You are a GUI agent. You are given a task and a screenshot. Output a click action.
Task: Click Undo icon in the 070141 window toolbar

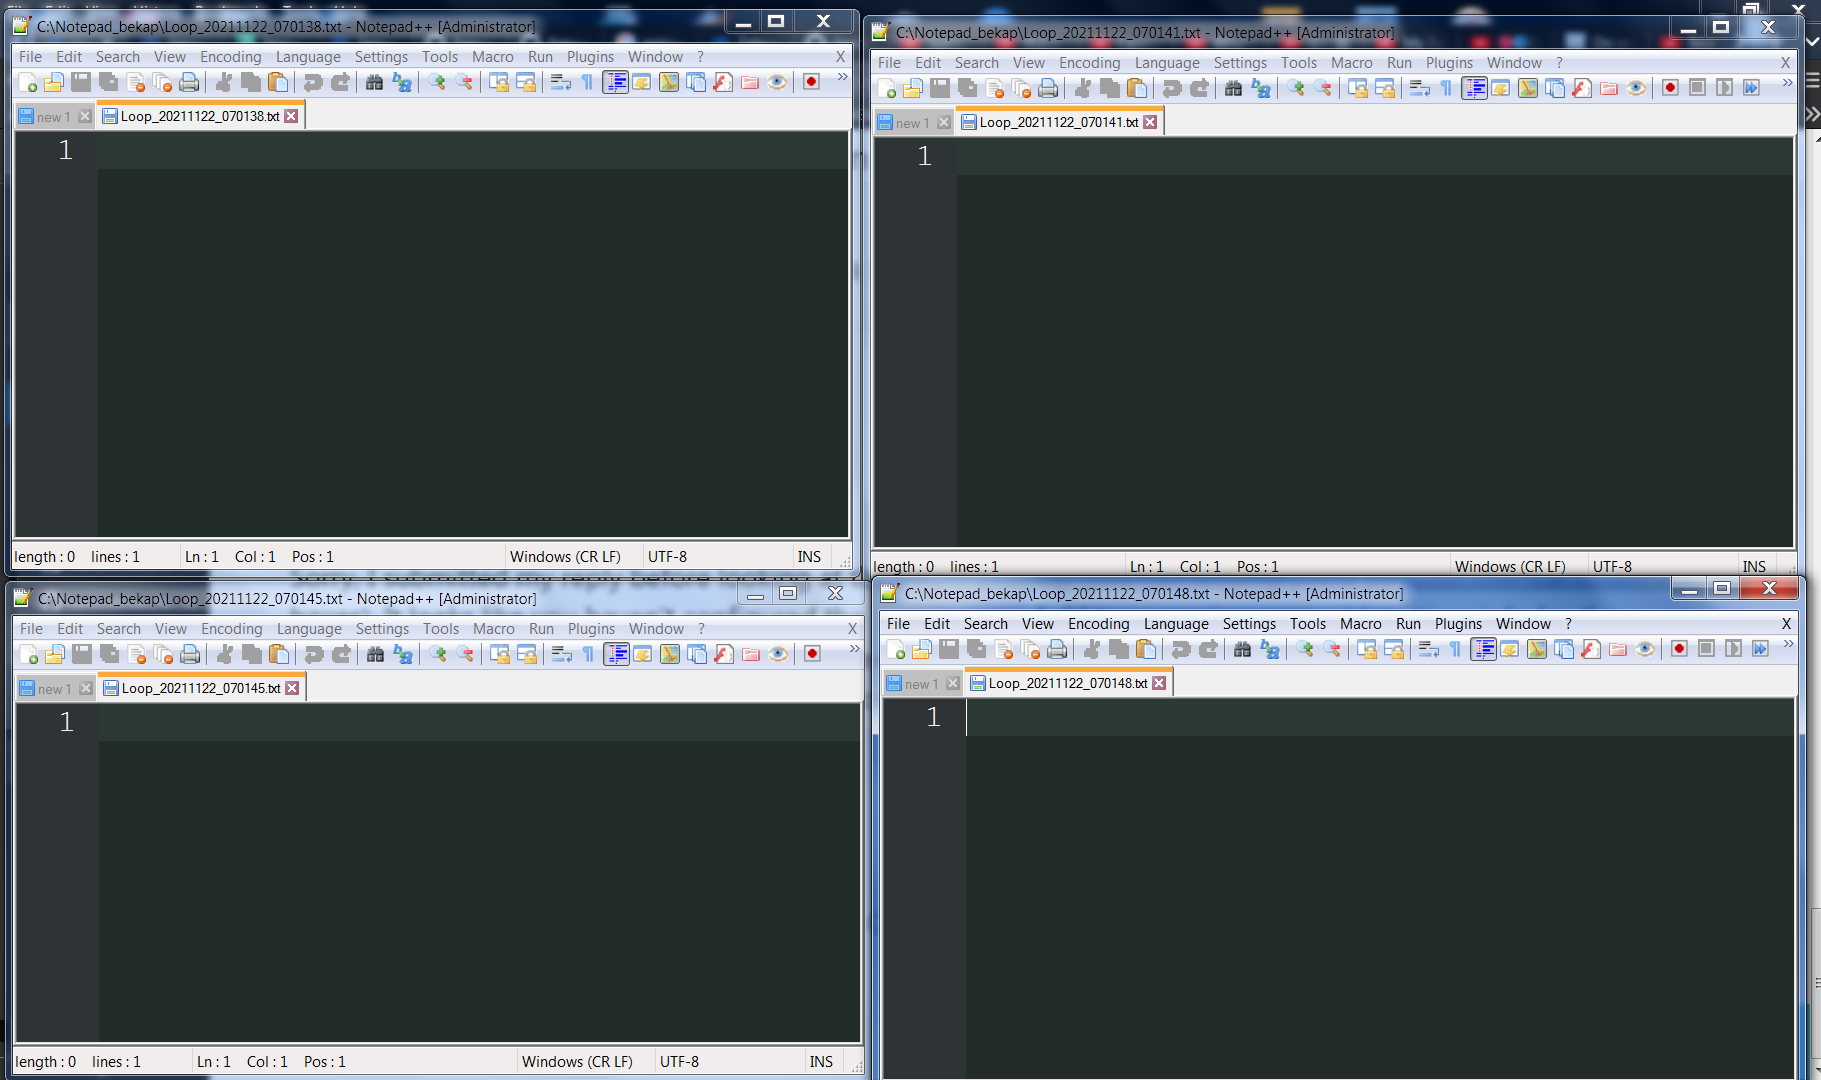click(x=1172, y=88)
